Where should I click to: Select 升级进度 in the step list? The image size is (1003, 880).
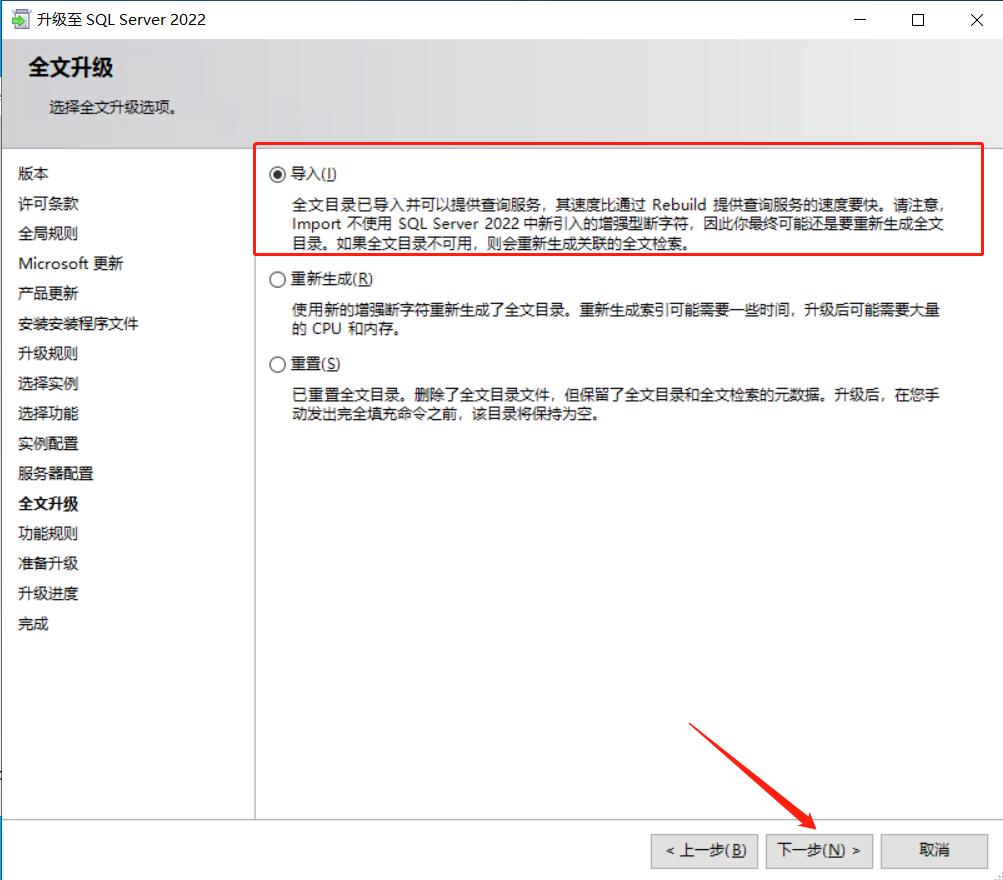pos(48,593)
